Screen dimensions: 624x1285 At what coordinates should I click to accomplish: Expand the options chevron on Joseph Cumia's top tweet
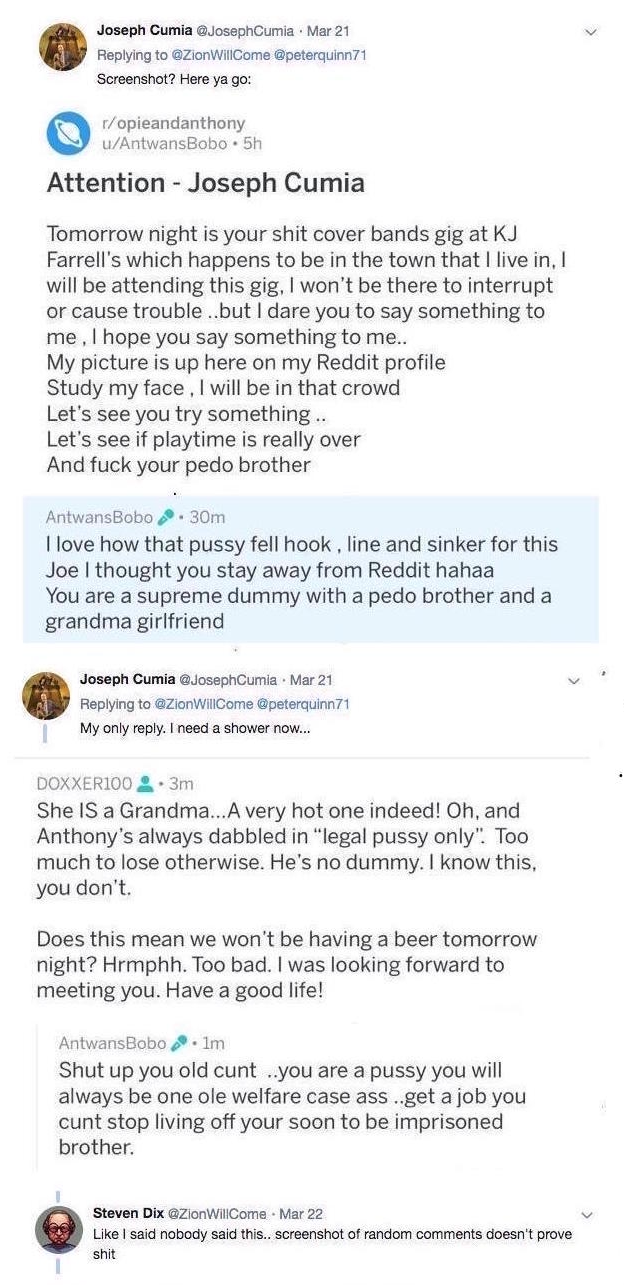click(590, 32)
